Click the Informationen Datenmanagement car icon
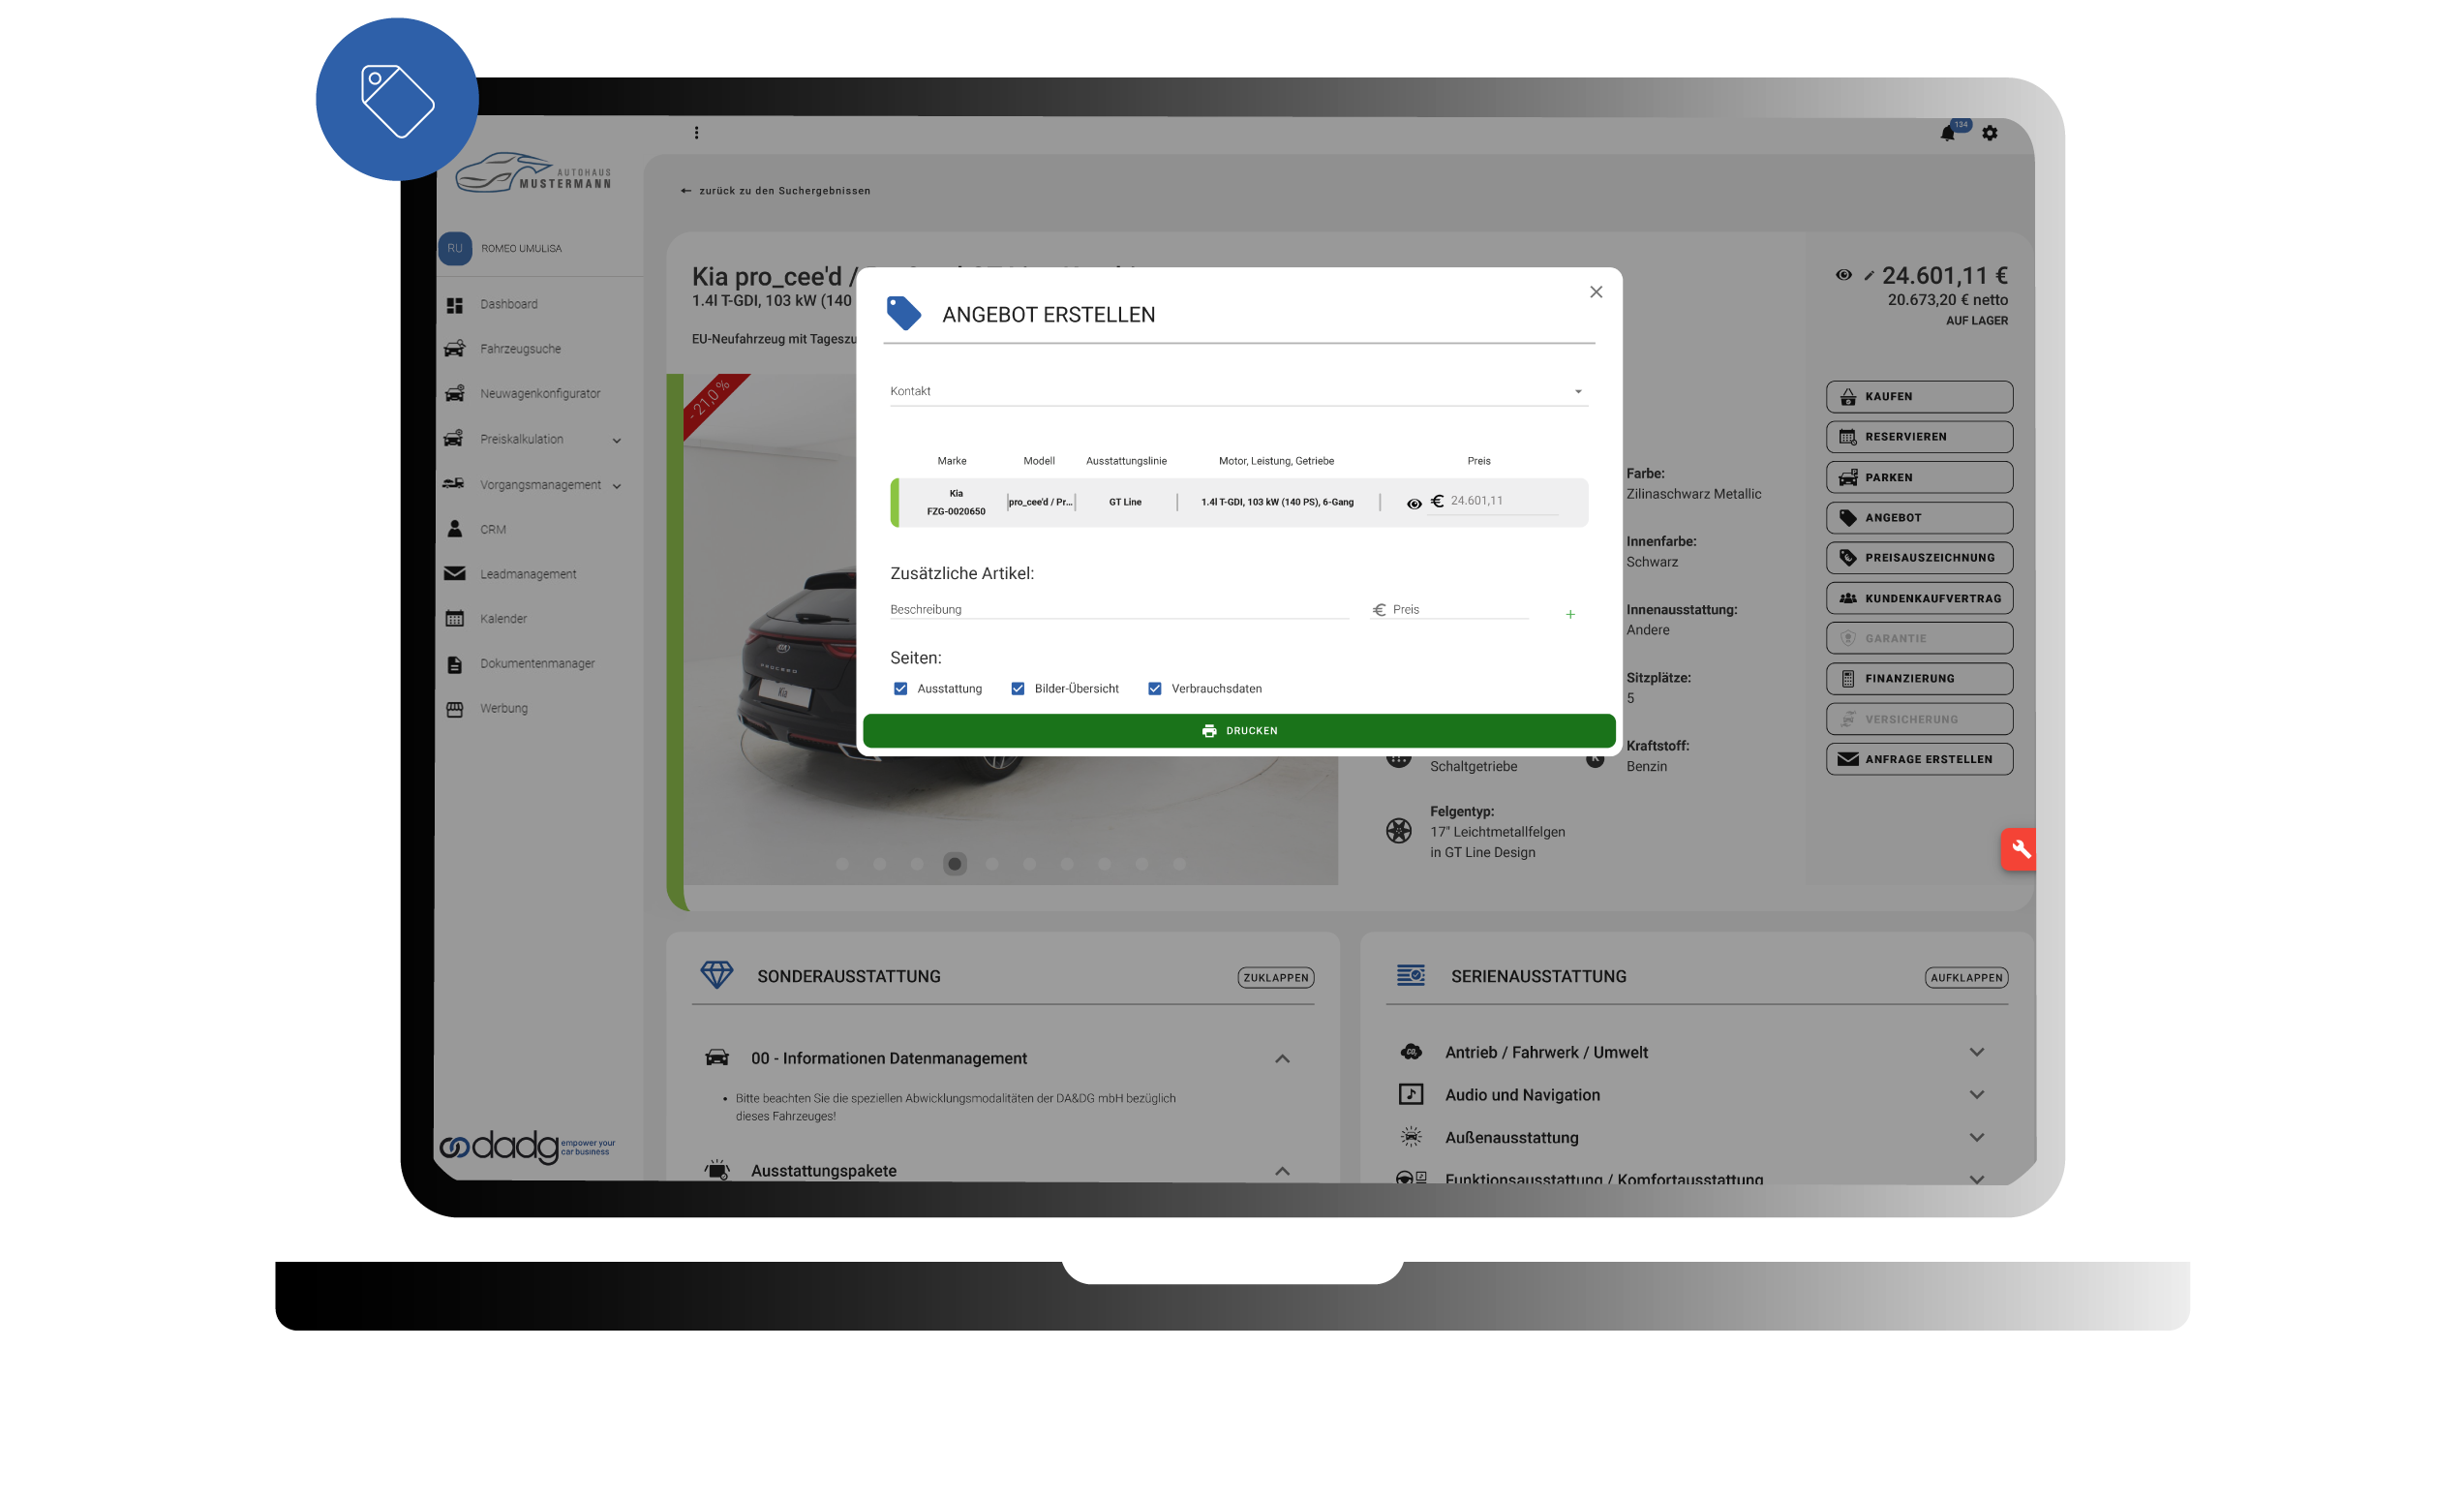Viewport: 2464px width, 1501px height. 717,1058
